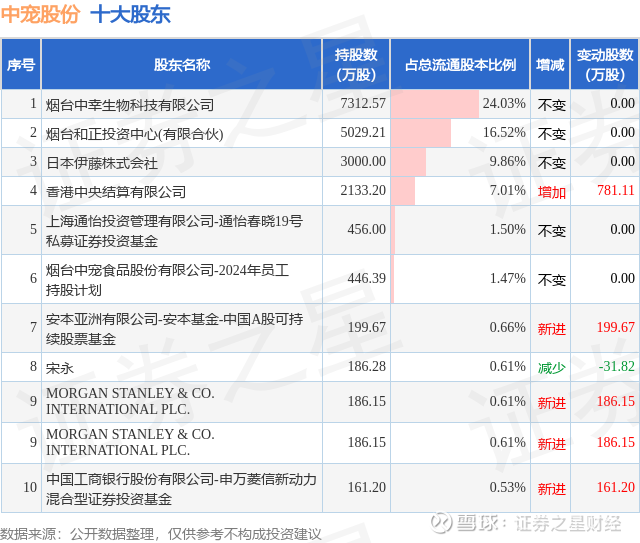
Task: Click the red change value 161.20
Action: click(x=616, y=487)
